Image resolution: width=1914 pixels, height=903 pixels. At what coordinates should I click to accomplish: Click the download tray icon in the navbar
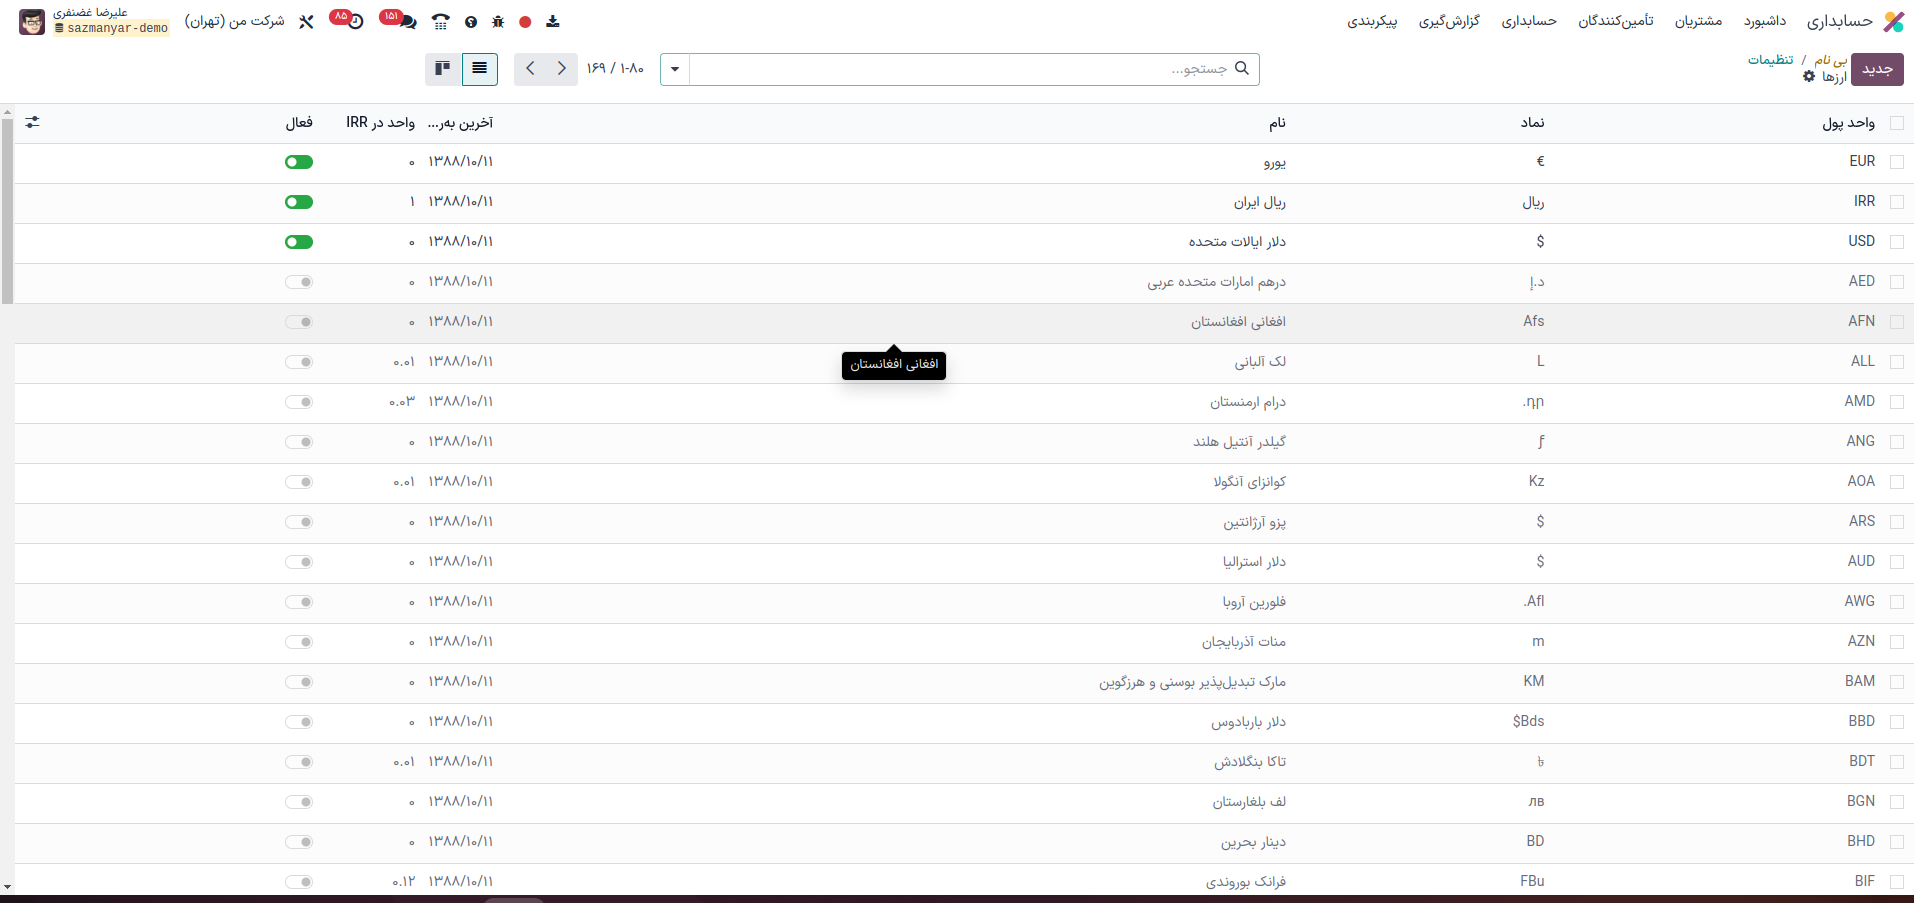click(553, 22)
